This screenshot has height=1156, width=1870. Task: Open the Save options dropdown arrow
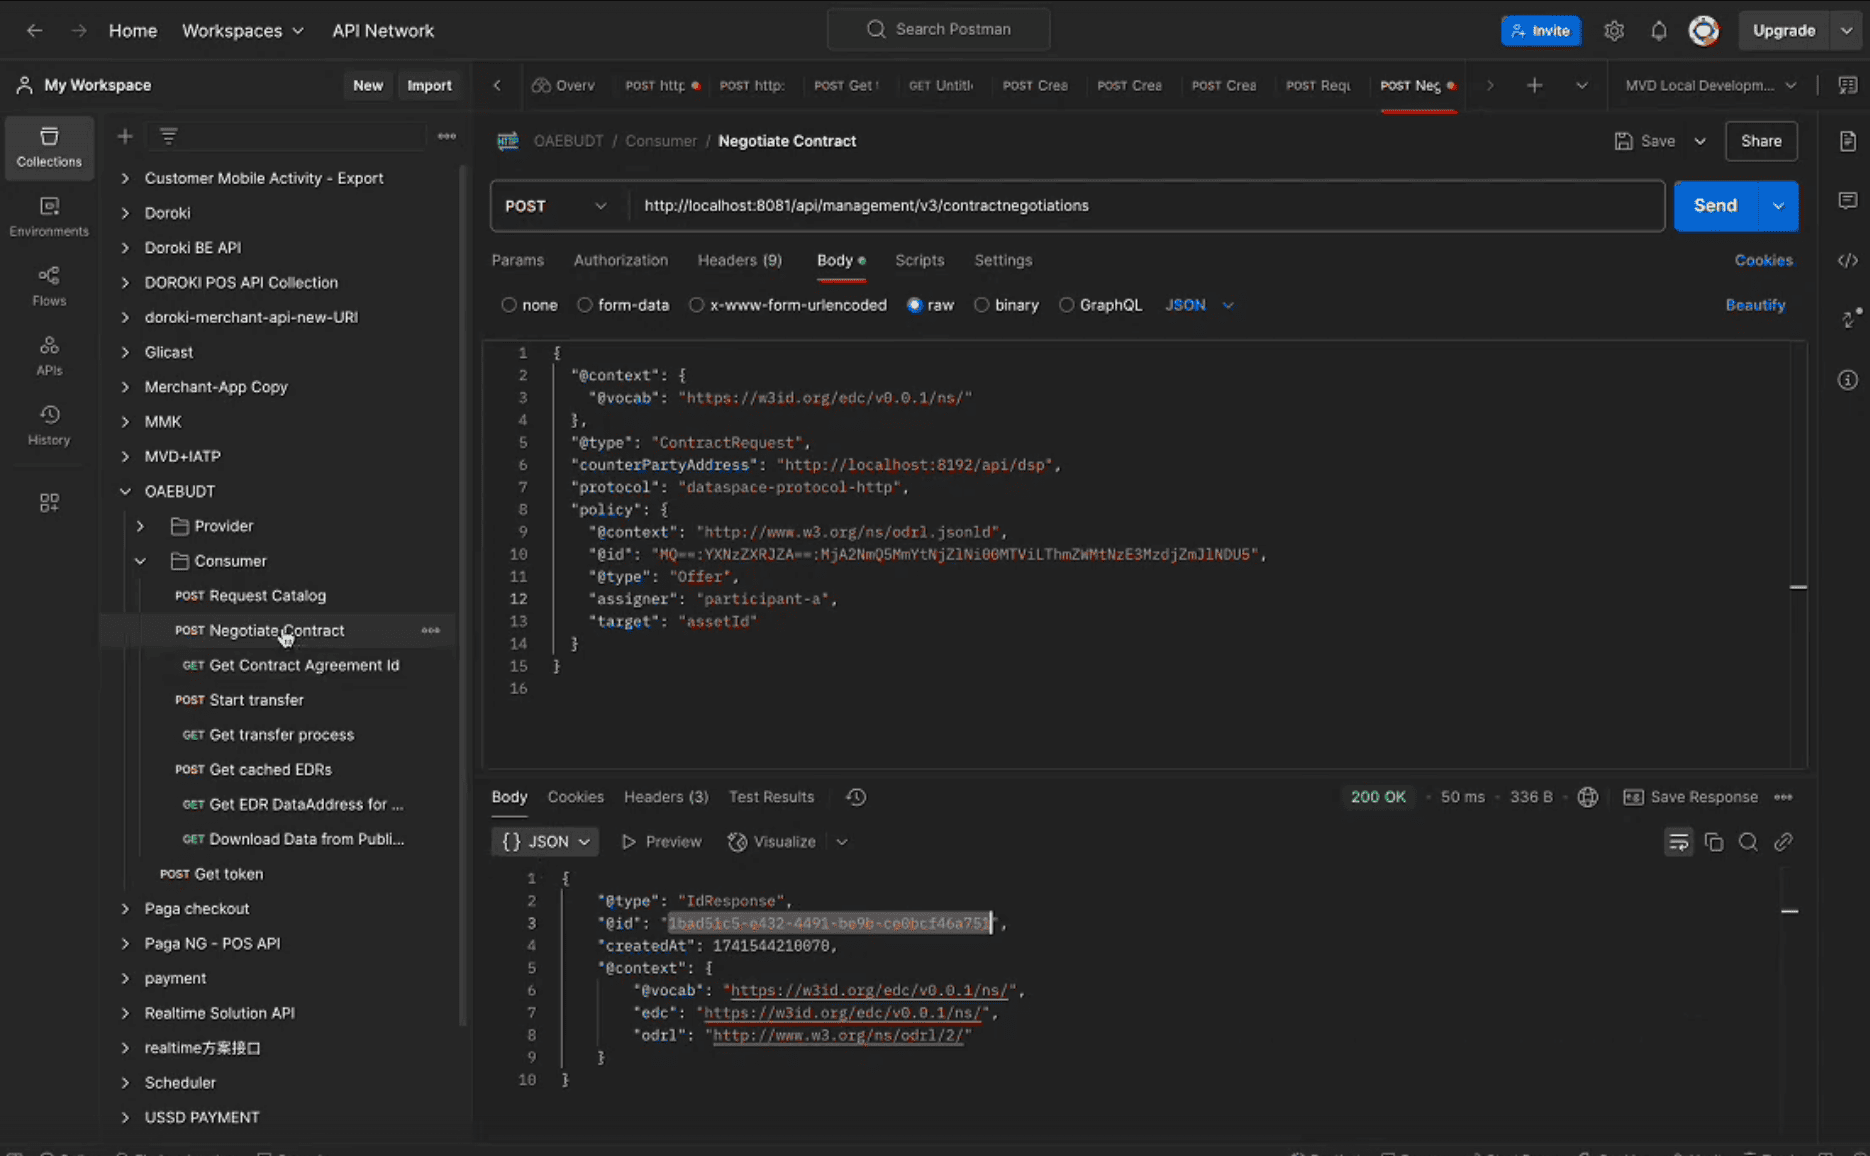coord(1700,141)
